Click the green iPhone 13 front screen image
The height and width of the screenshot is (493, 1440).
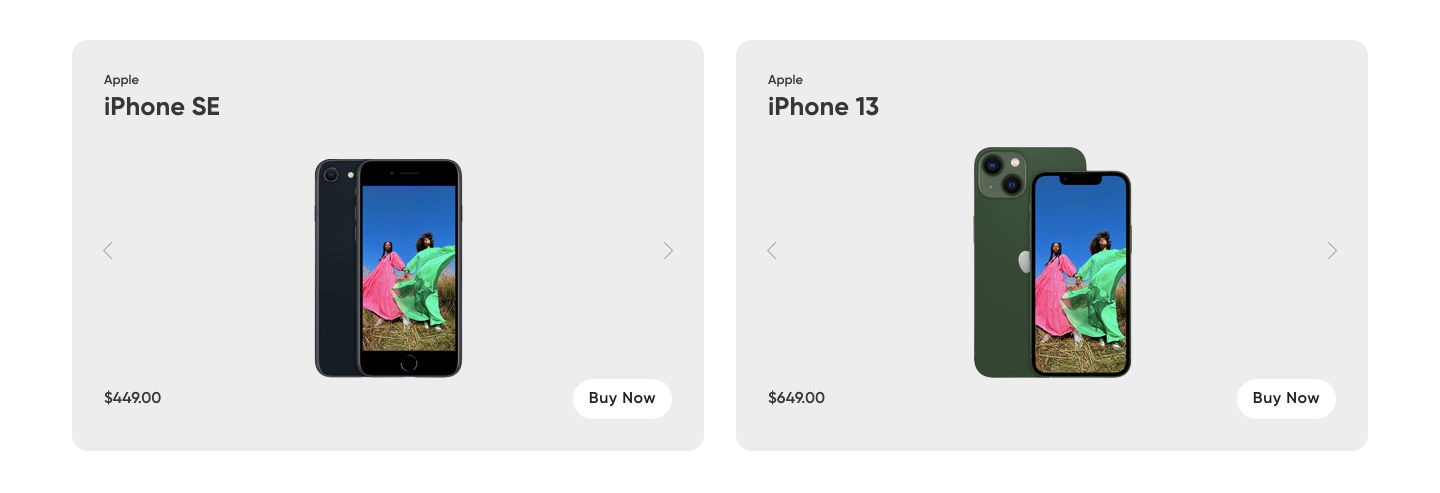(1080, 275)
